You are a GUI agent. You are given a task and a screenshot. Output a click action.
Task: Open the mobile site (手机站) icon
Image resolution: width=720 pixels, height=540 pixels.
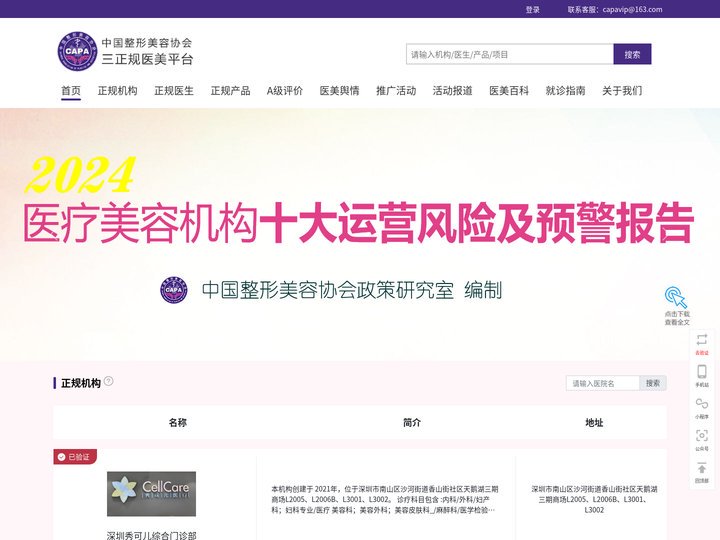(x=702, y=371)
